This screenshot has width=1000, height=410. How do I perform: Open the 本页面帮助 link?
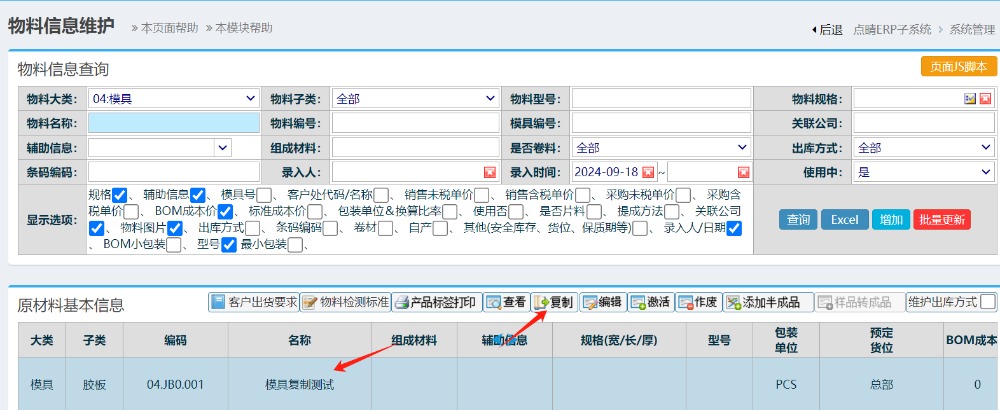point(165,28)
